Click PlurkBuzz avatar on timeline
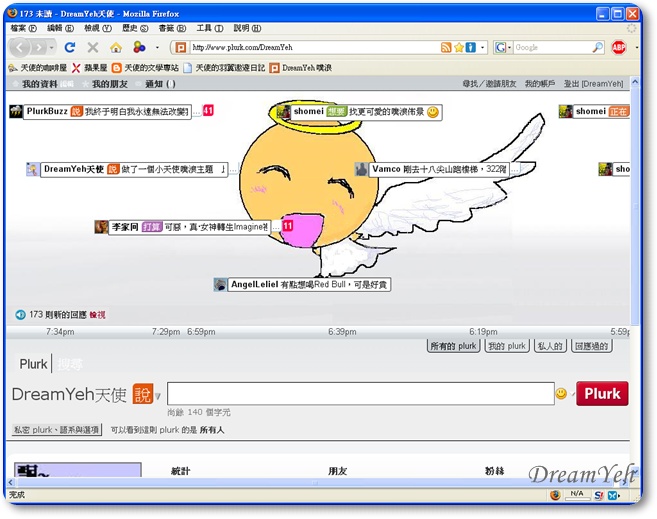Screen dimensions: 657x519 [16, 111]
